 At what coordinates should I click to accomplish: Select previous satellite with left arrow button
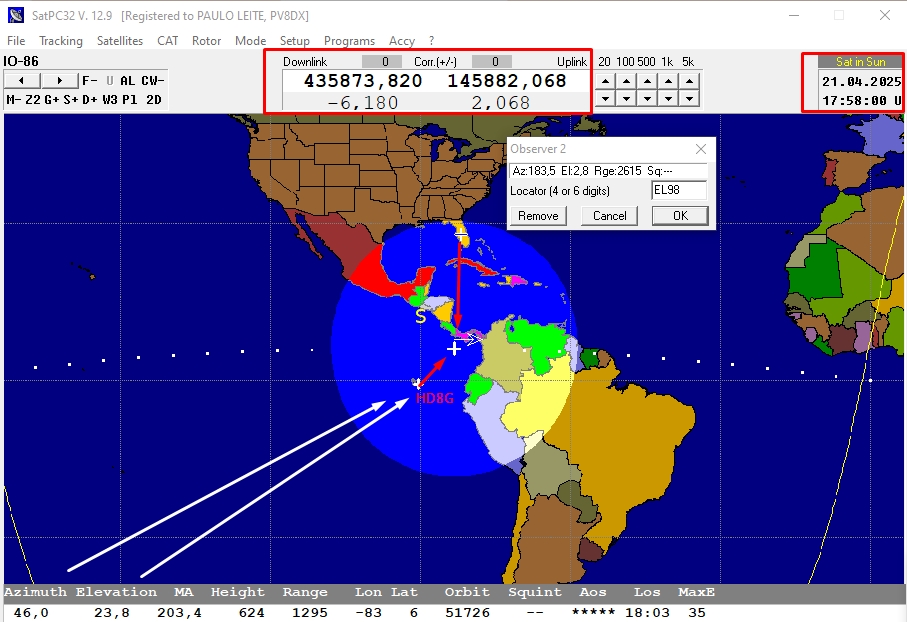pyautogui.click(x=22, y=80)
